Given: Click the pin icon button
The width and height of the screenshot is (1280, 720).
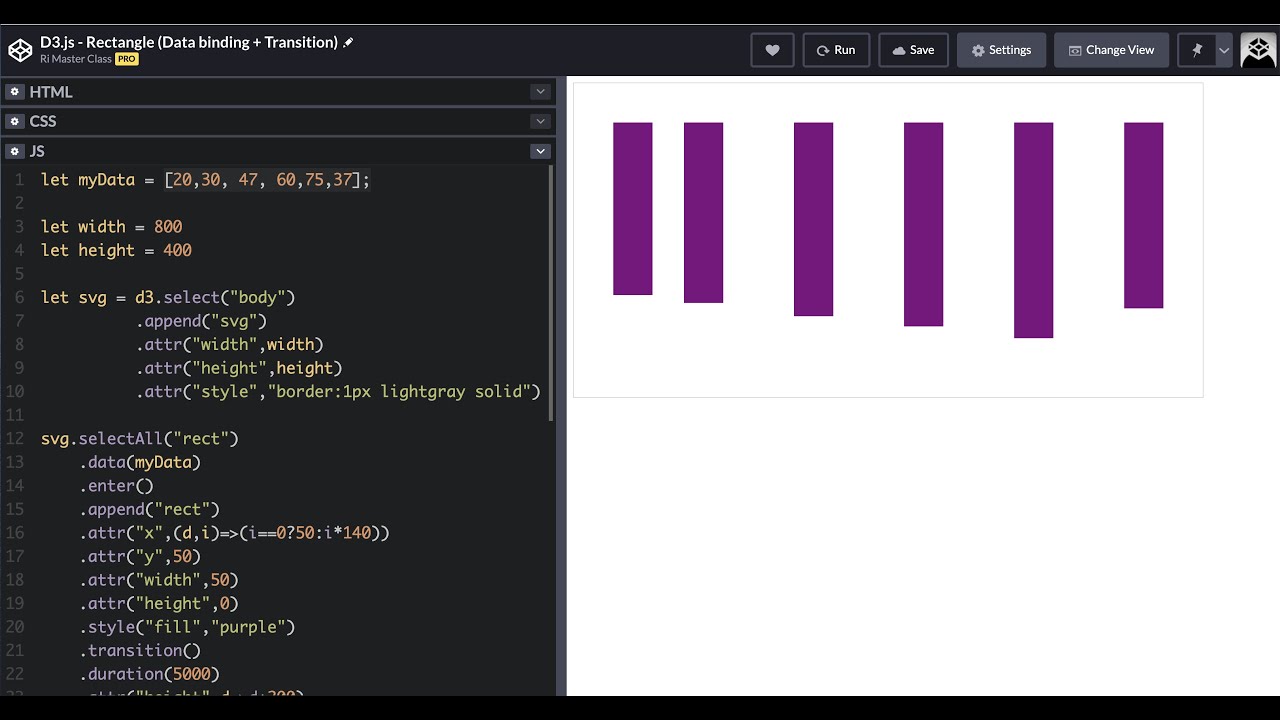Looking at the screenshot, I should pyautogui.click(x=1196, y=50).
